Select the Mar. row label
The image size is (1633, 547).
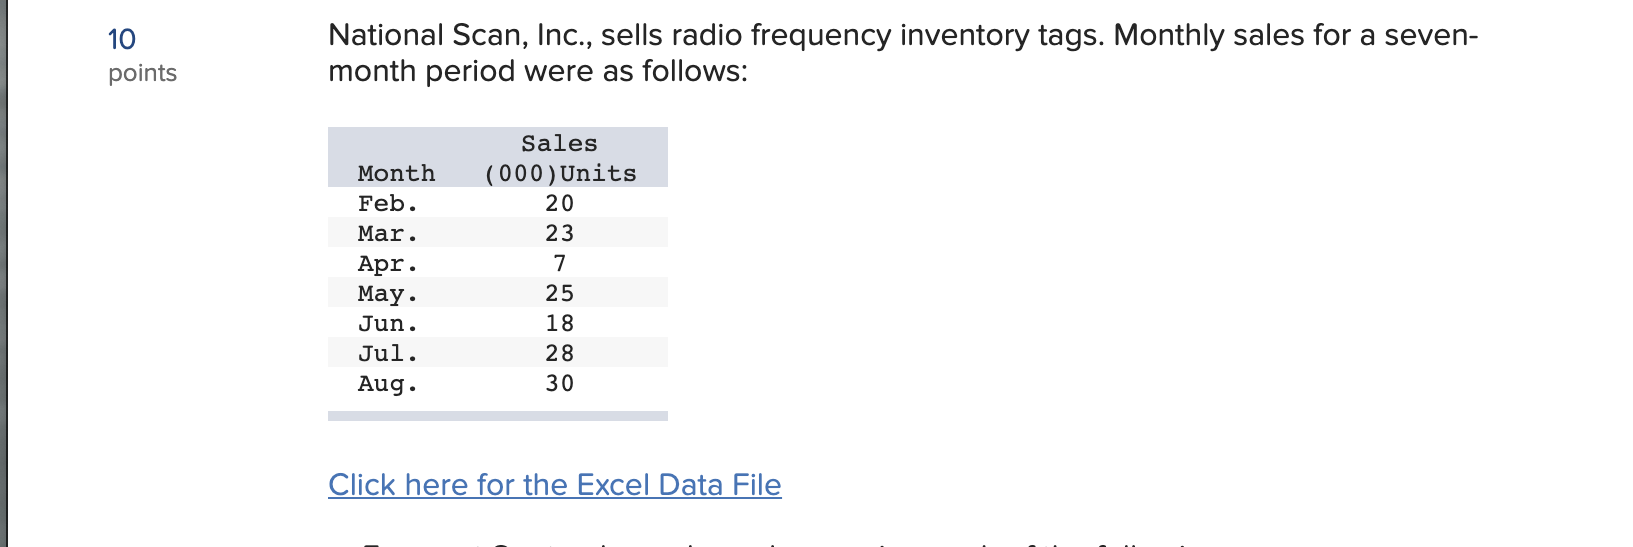click(x=388, y=234)
